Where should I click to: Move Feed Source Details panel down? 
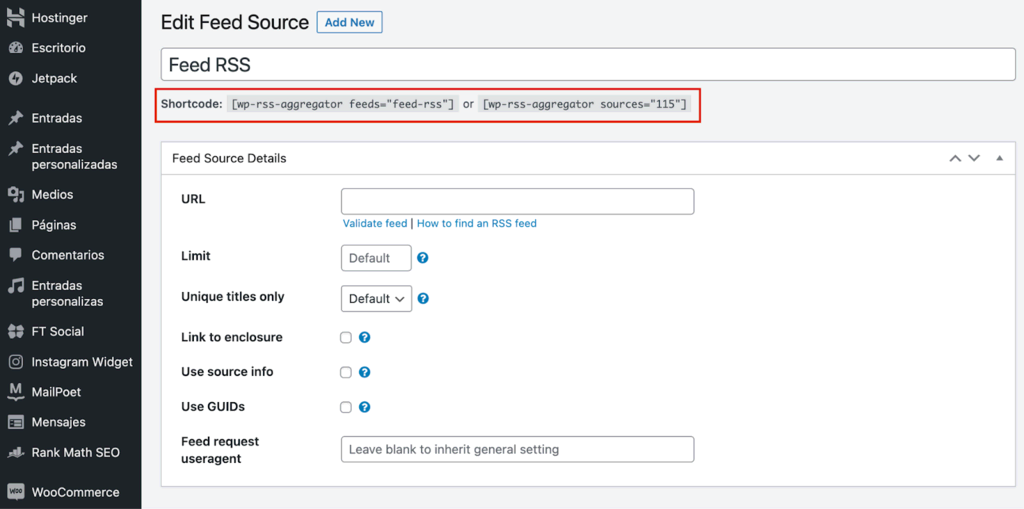pos(974,158)
